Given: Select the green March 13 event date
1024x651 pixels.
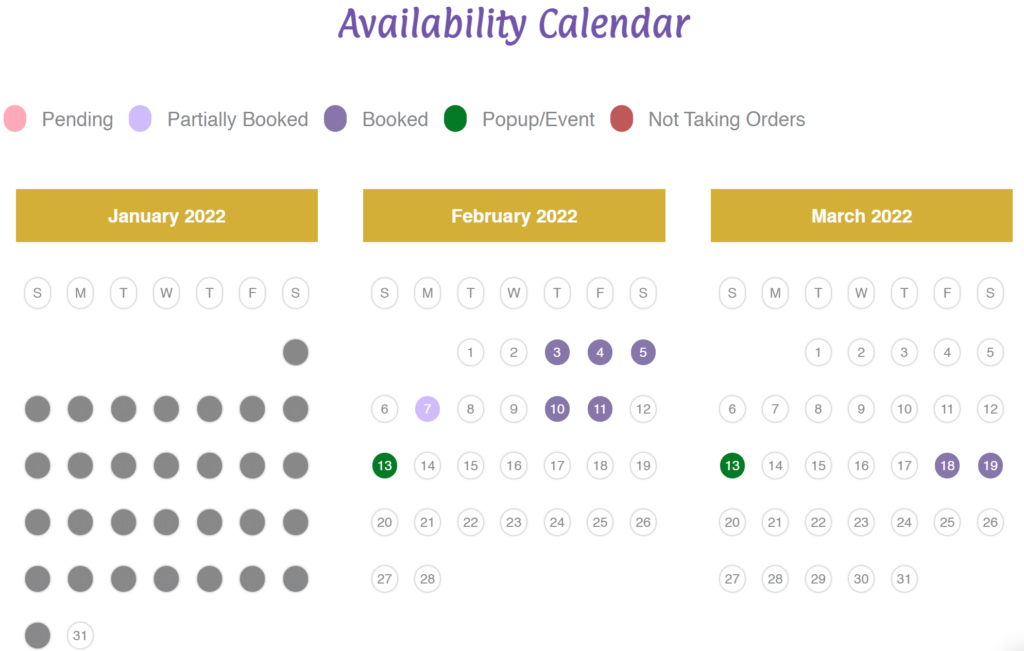Looking at the screenshot, I should click(x=732, y=466).
